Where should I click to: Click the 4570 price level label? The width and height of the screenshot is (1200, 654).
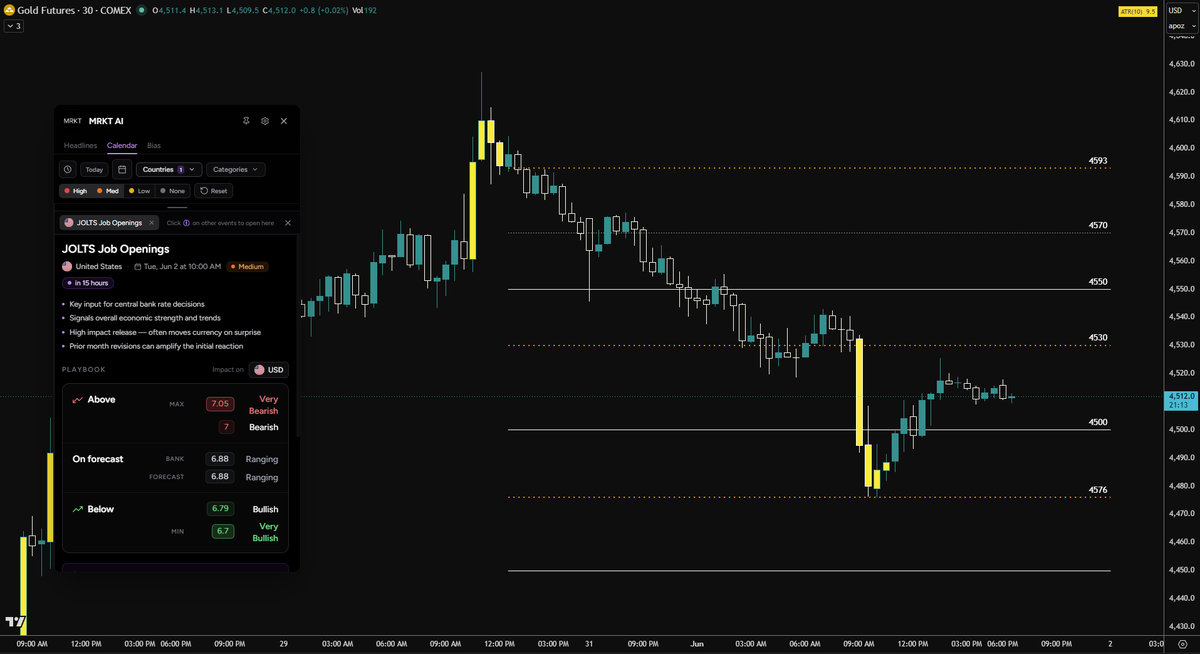coord(1098,226)
